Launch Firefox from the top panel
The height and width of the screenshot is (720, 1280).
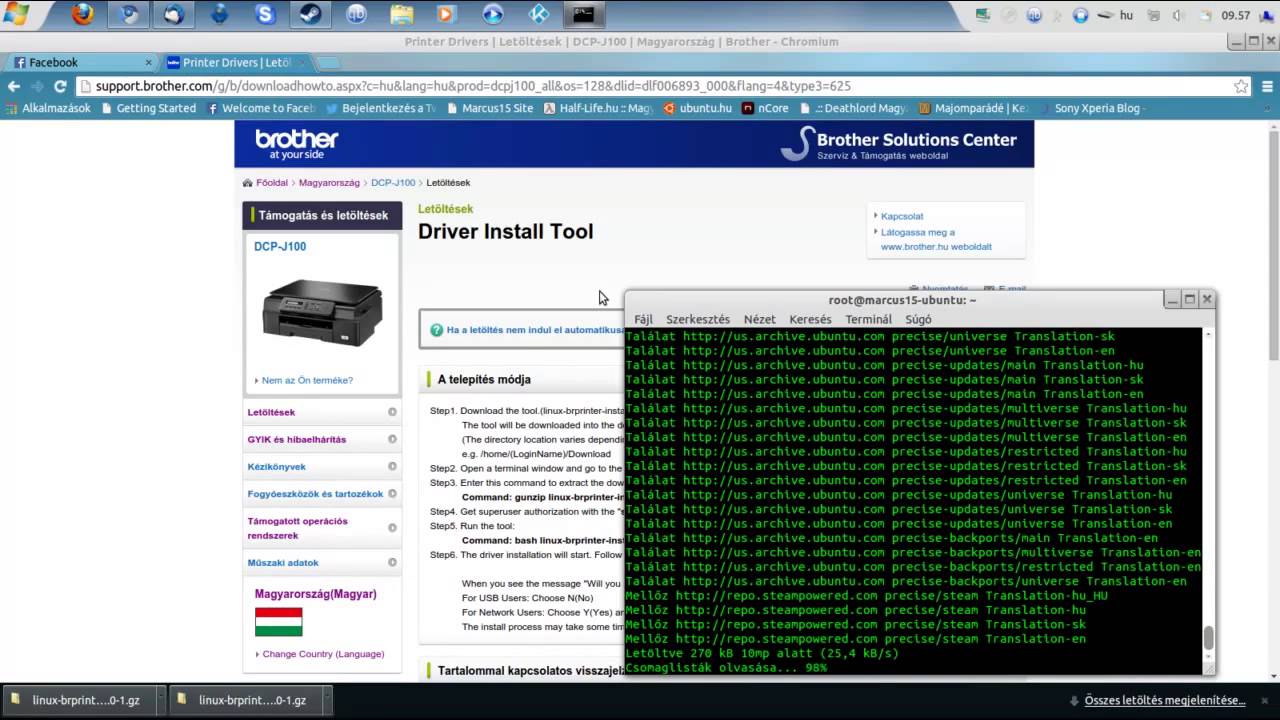83,14
